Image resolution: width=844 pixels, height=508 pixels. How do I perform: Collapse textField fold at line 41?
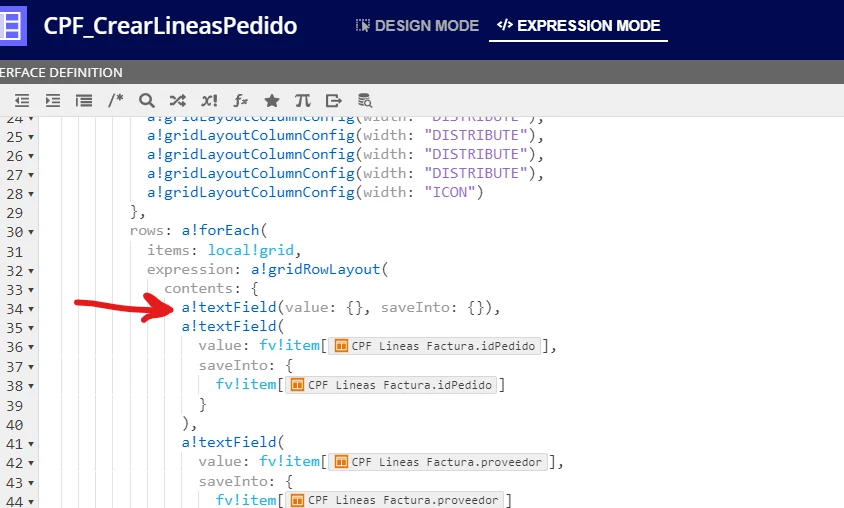(x=31, y=444)
